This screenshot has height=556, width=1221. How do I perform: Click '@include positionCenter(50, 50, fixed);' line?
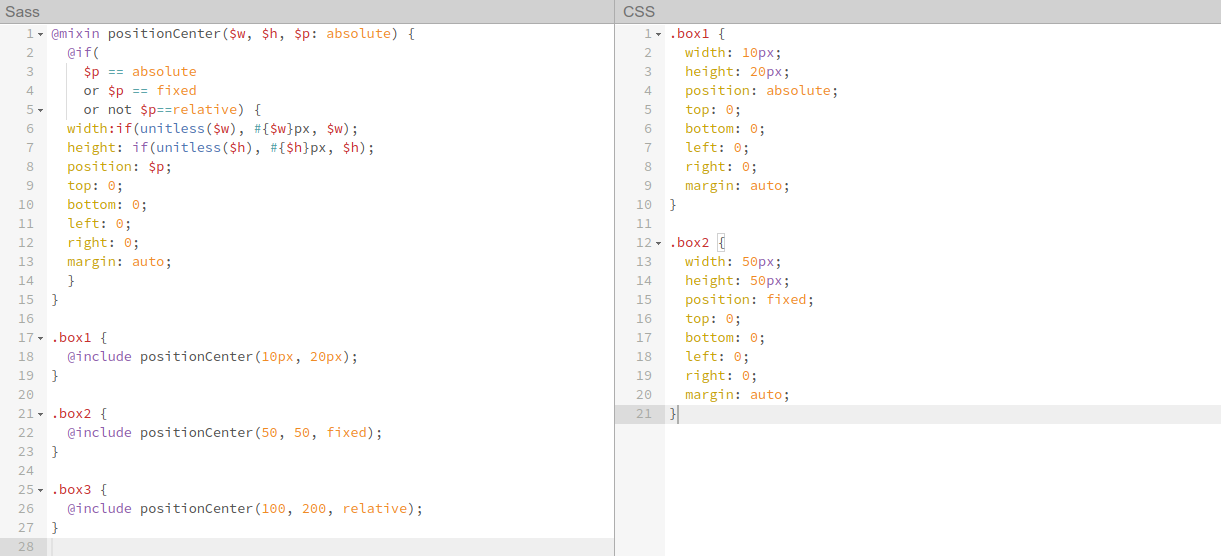[x=225, y=432]
